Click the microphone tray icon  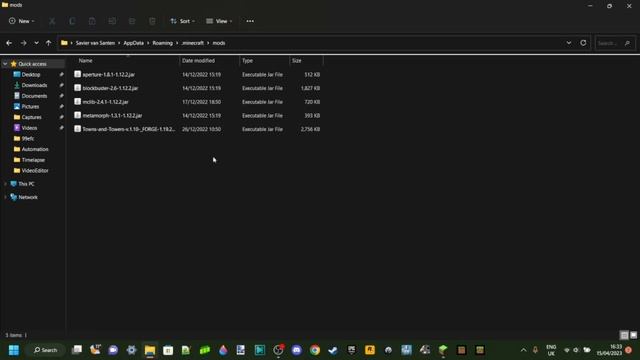pyautogui.click(x=535, y=350)
